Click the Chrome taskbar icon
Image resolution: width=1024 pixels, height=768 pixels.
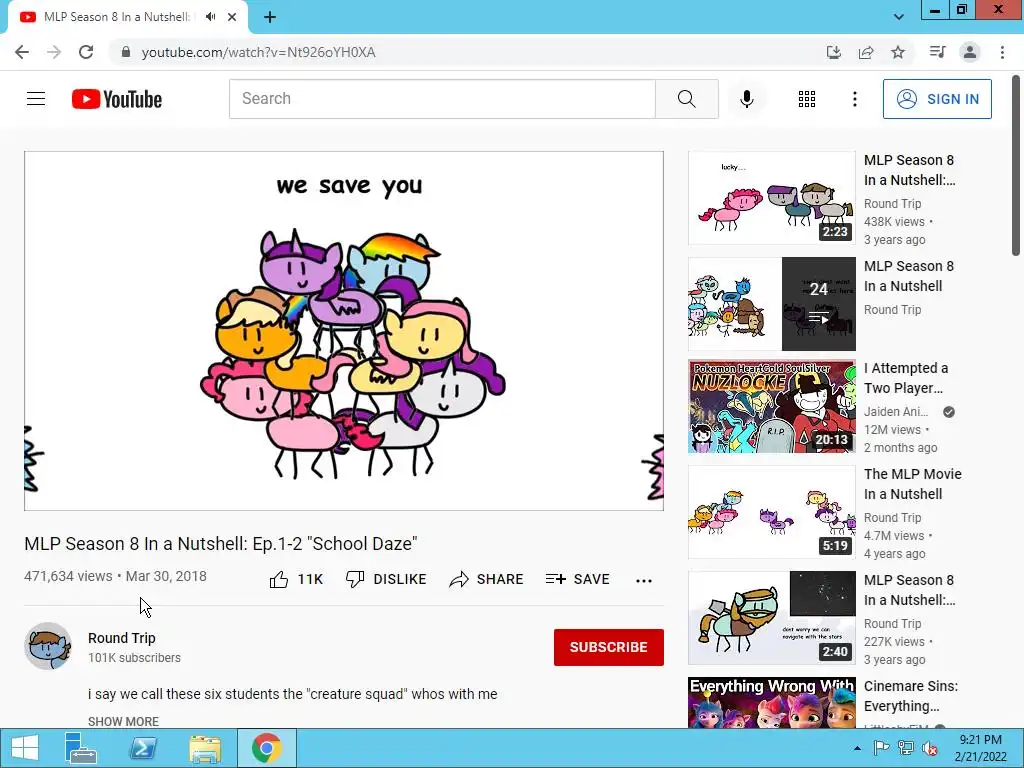click(266, 748)
